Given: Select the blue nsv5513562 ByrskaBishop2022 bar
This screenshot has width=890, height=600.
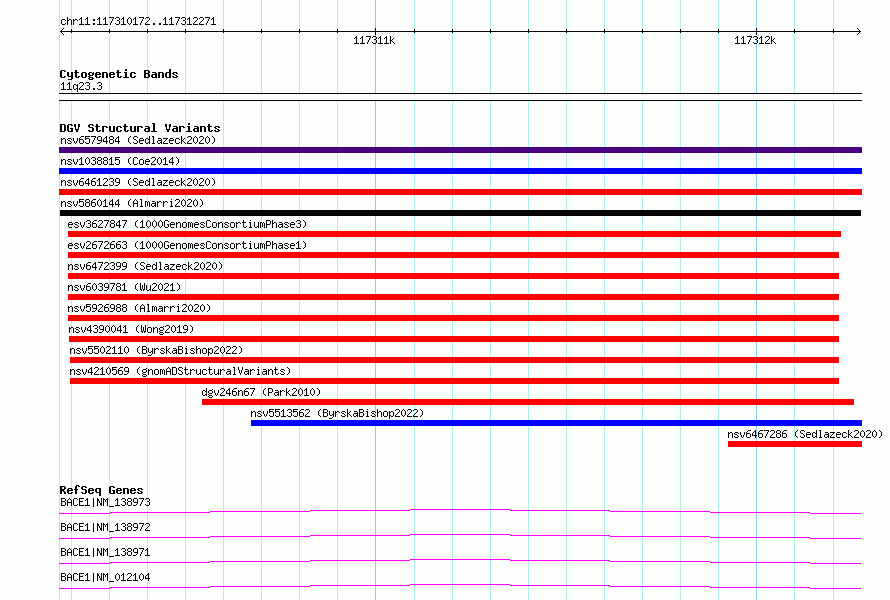Looking at the screenshot, I should coord(556,423).
